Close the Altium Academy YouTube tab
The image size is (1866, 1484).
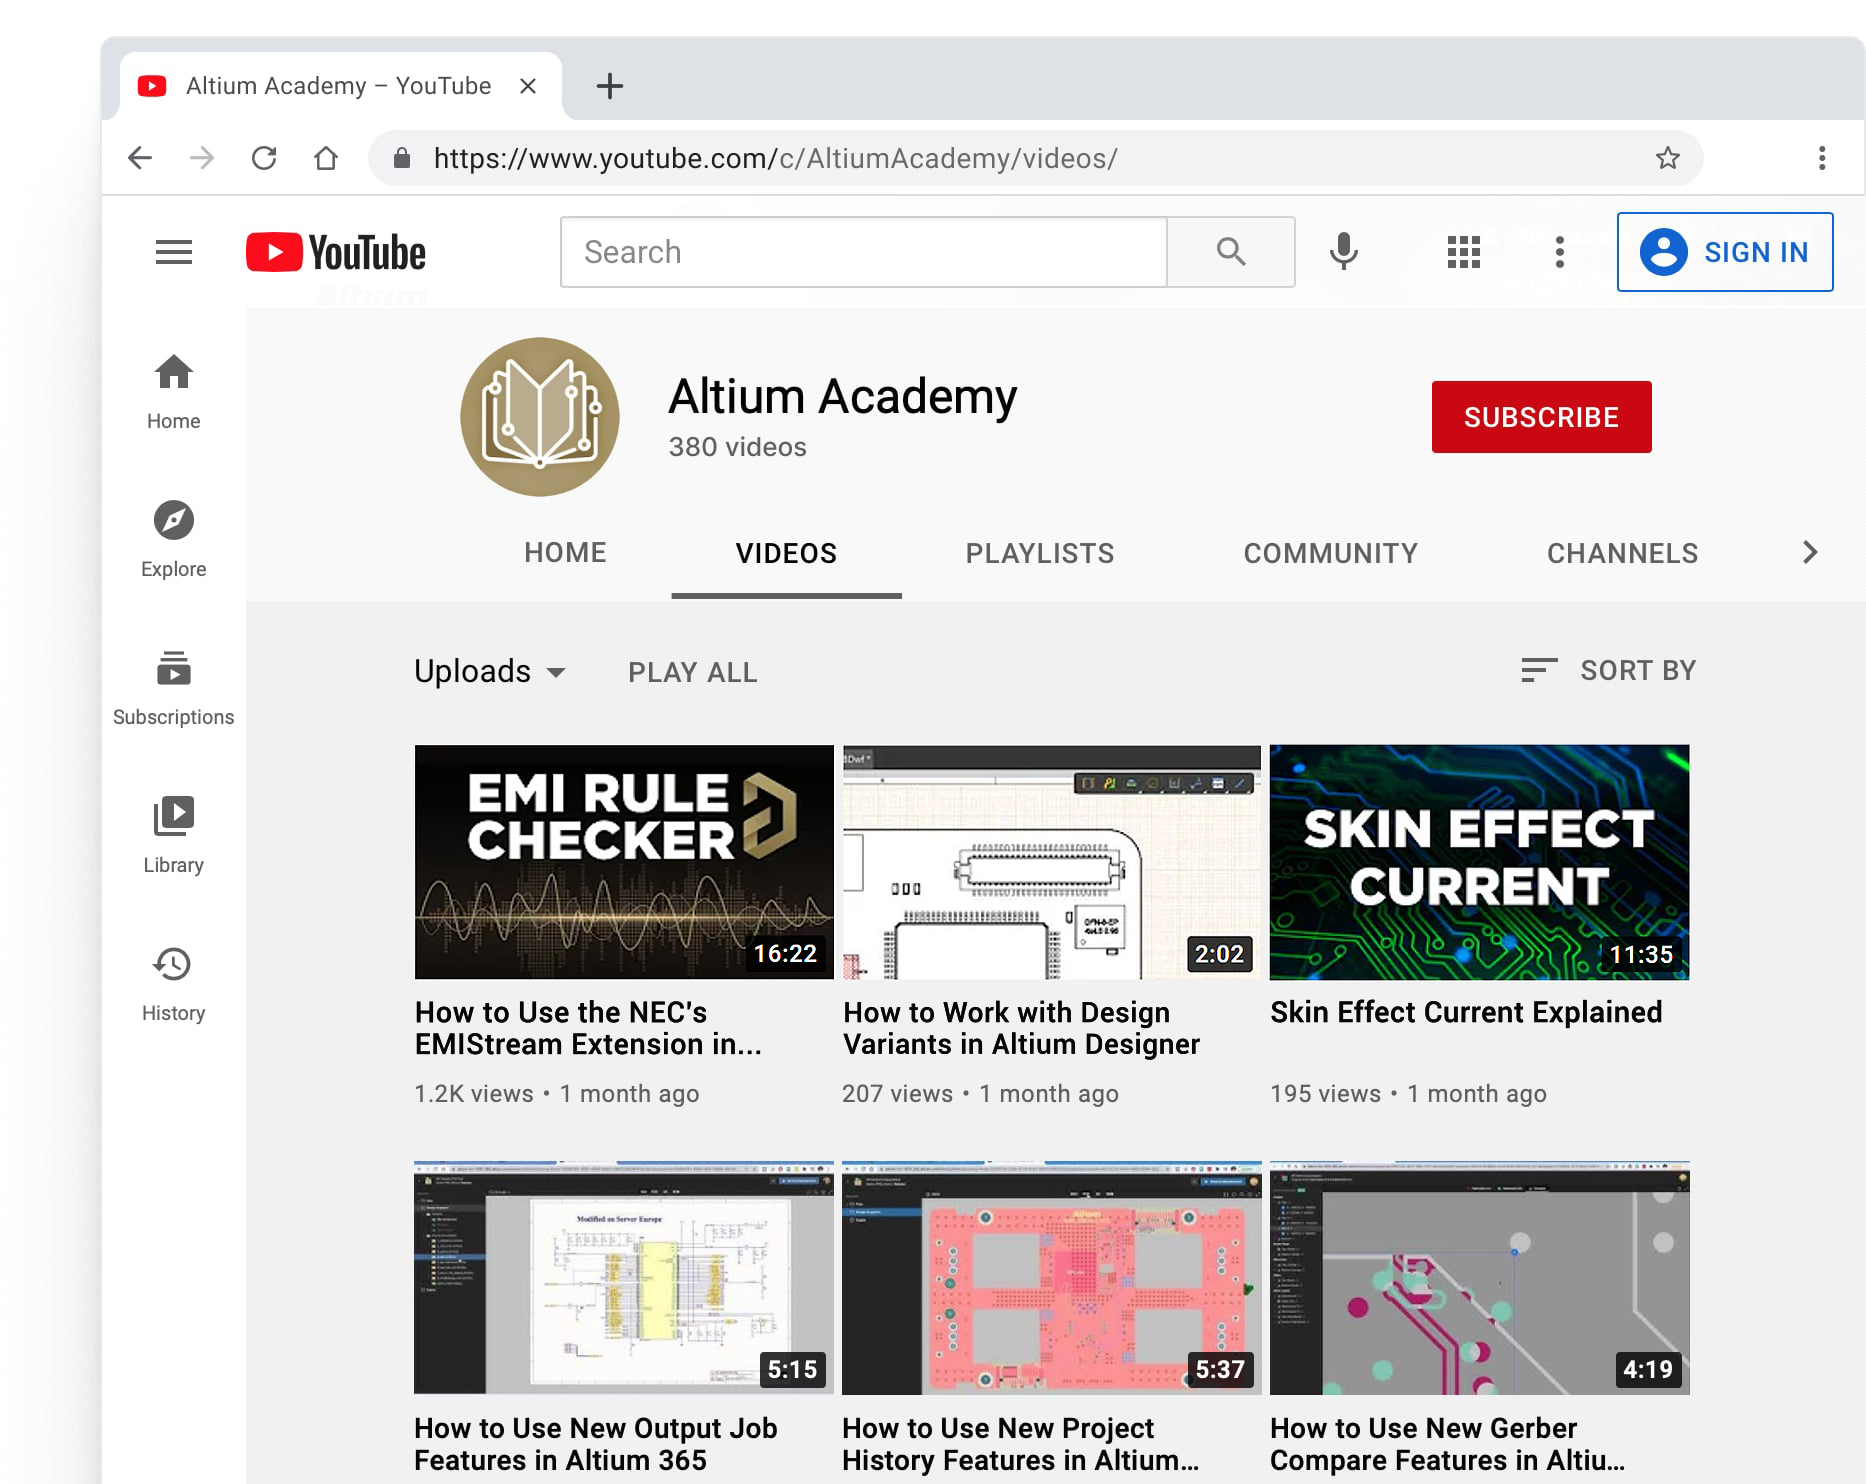tap(528, 86)
